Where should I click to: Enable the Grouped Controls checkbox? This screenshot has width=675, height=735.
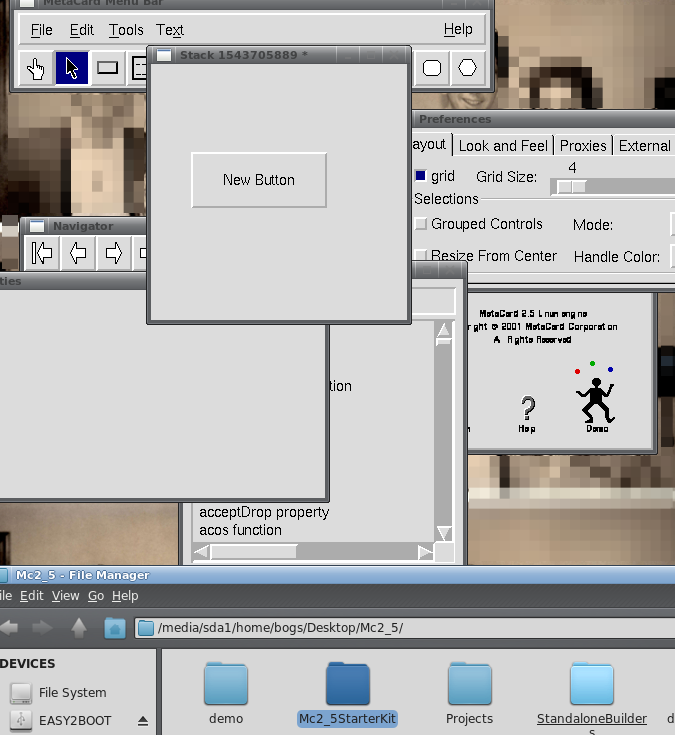point(421,224)
